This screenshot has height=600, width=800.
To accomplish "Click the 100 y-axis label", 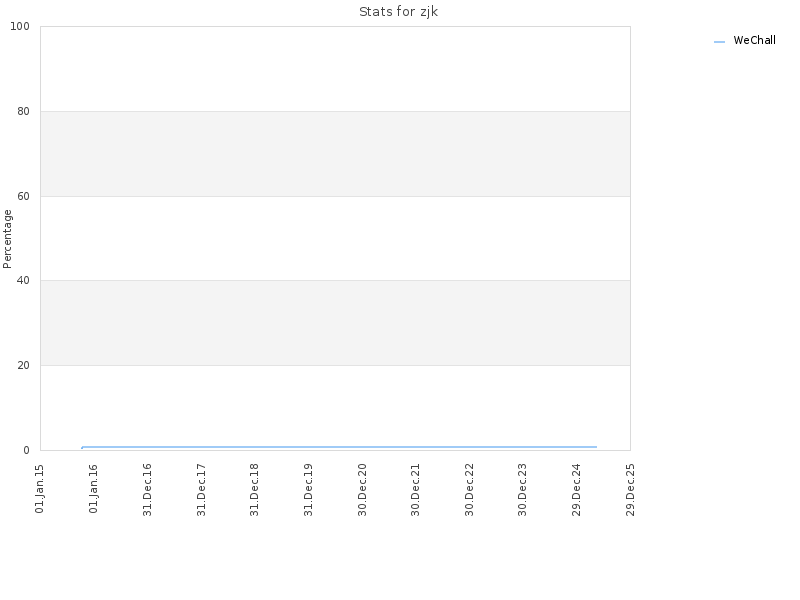I will click(x=20, y=27).
